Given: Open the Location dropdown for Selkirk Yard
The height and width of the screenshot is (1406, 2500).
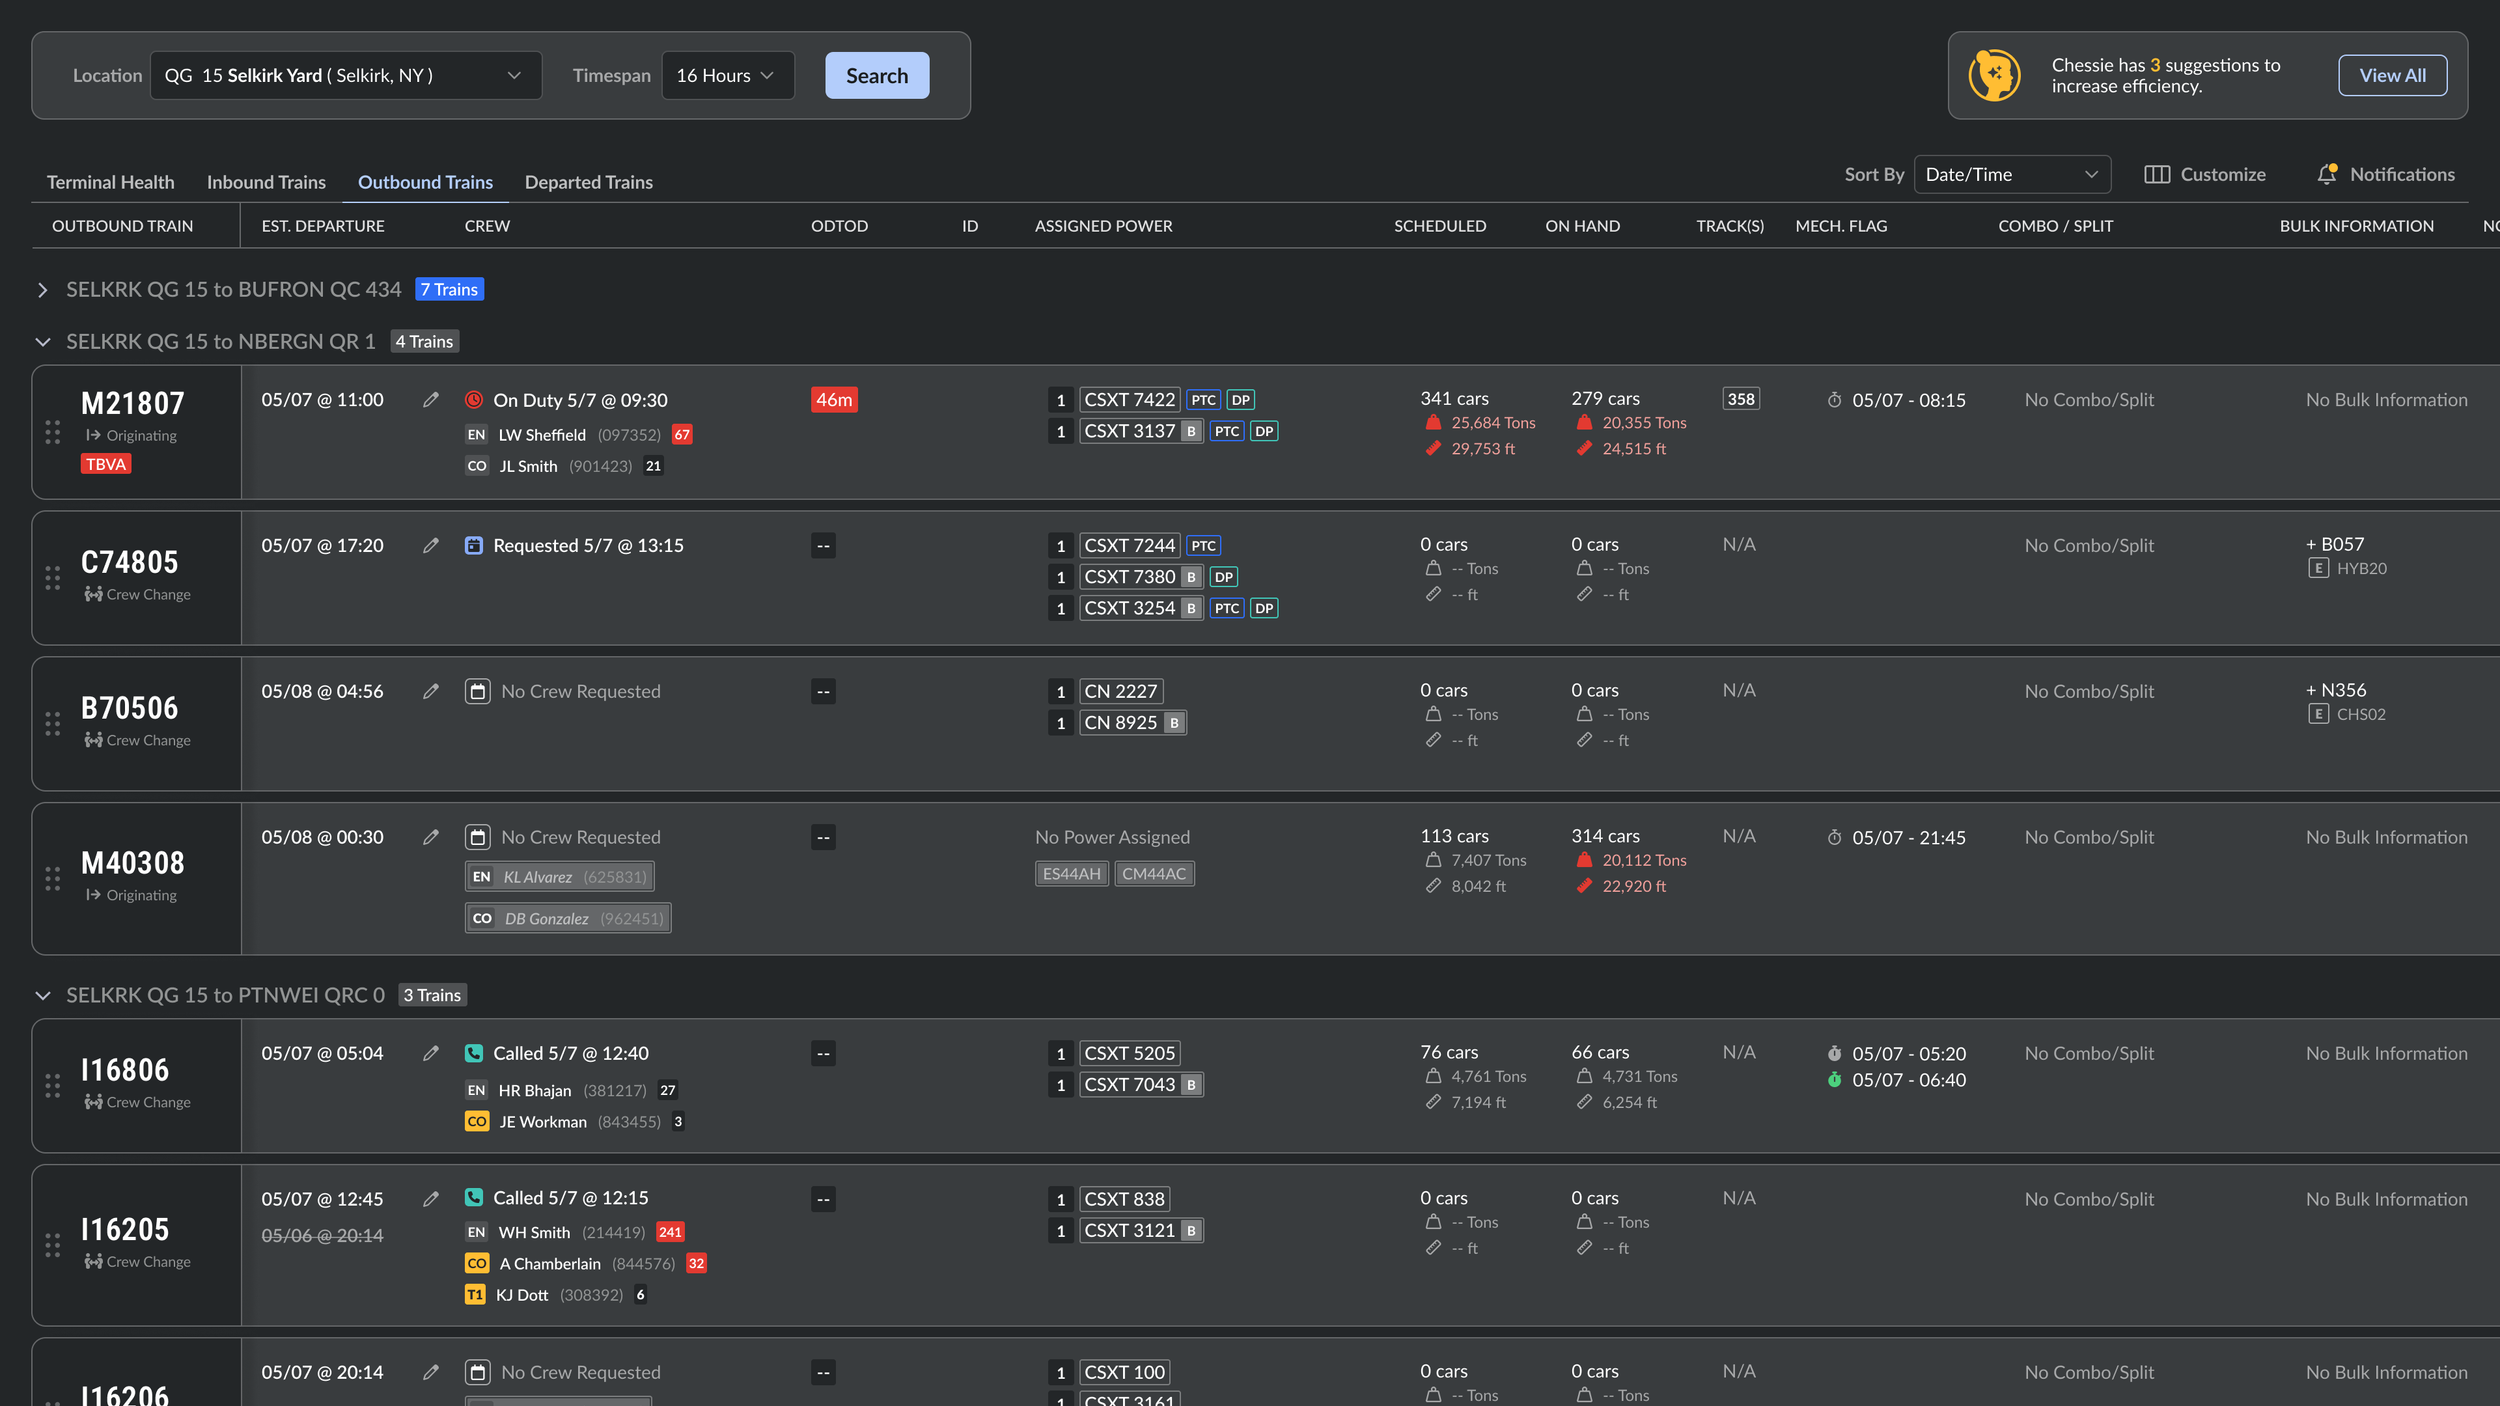Looking at the screenshot, I should pyautogui.click(x=345, y=76).
